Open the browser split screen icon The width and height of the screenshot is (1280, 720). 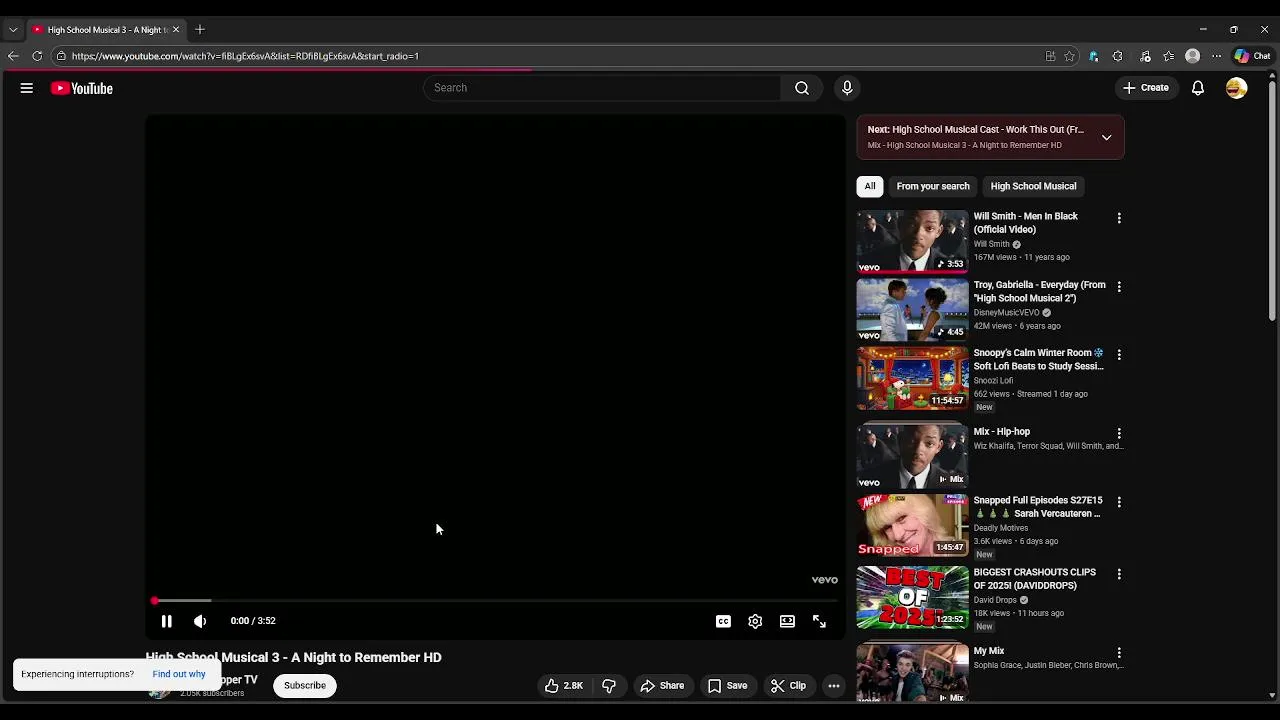pos(1050,56)
